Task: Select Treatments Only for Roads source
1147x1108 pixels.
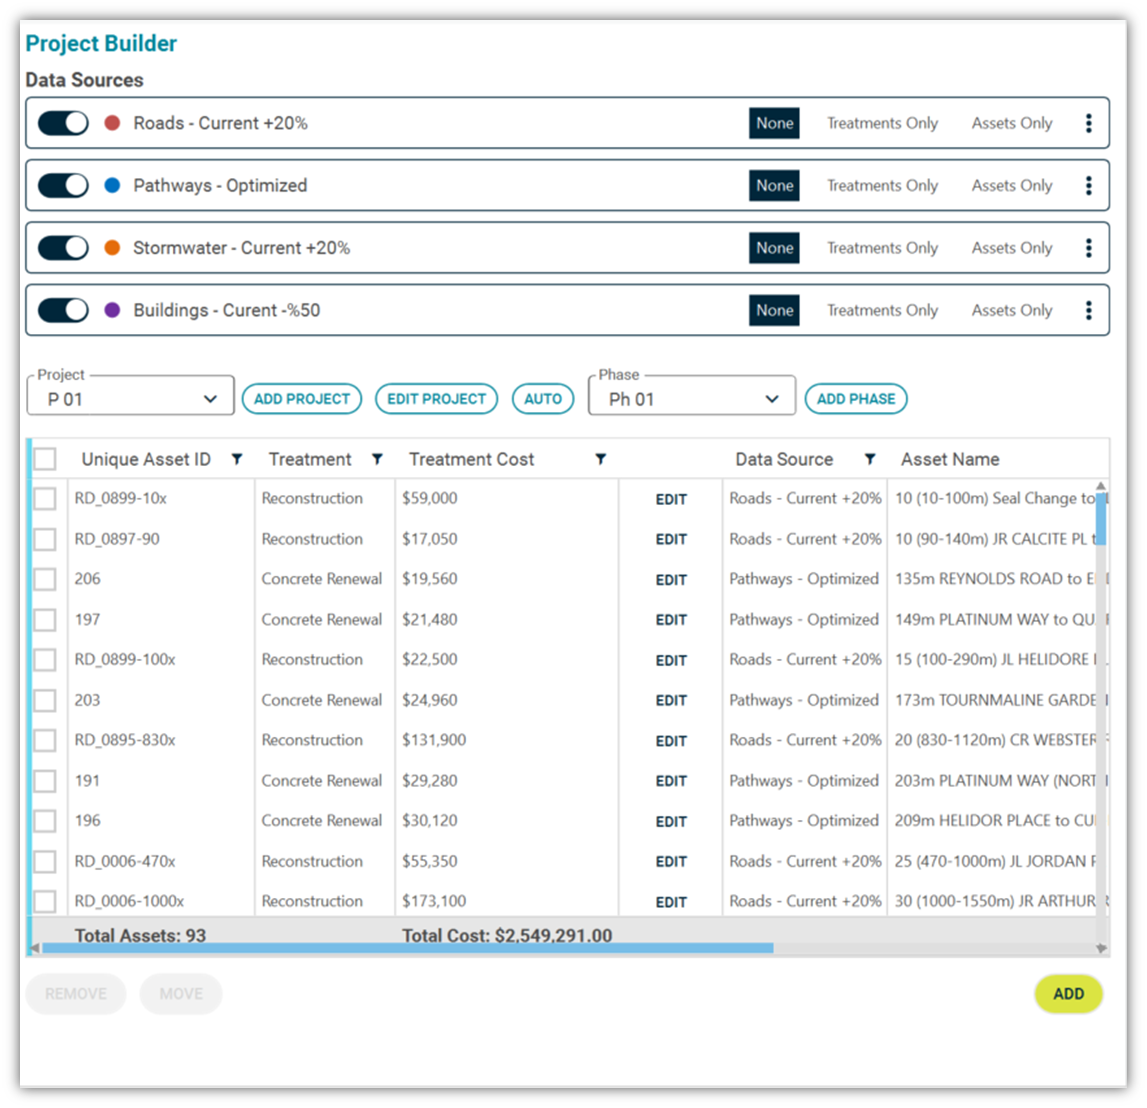Action: tap(882, 123)
